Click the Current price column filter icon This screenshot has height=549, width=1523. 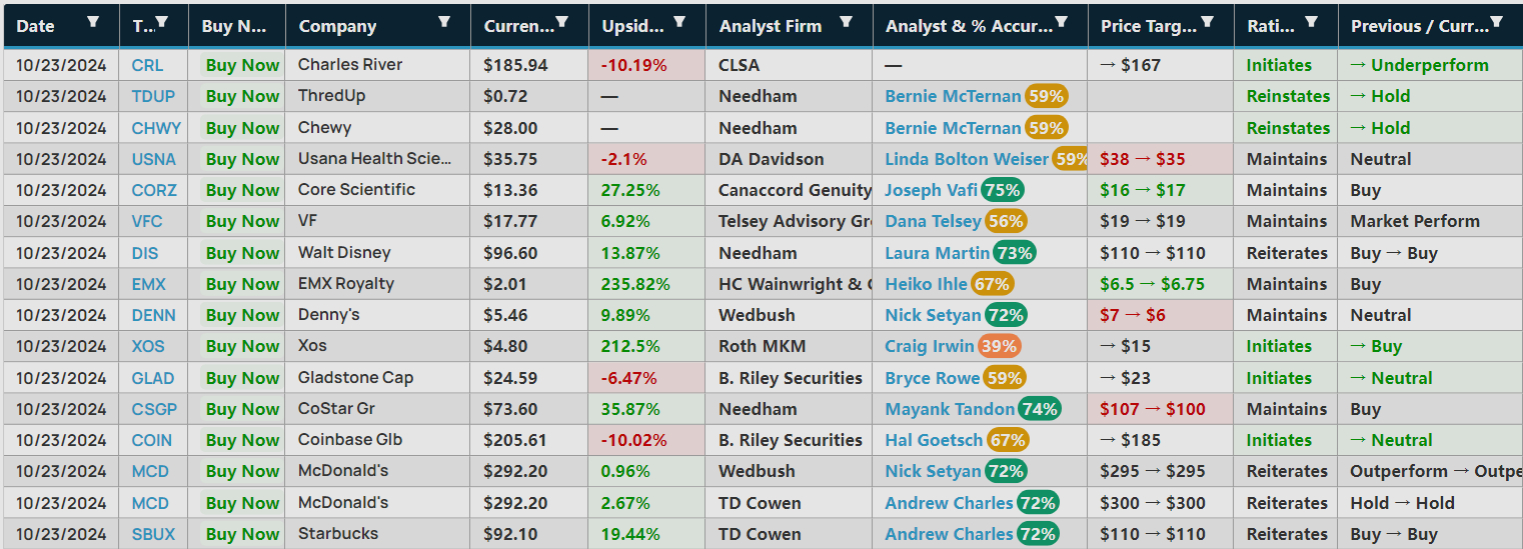point(562,22)
